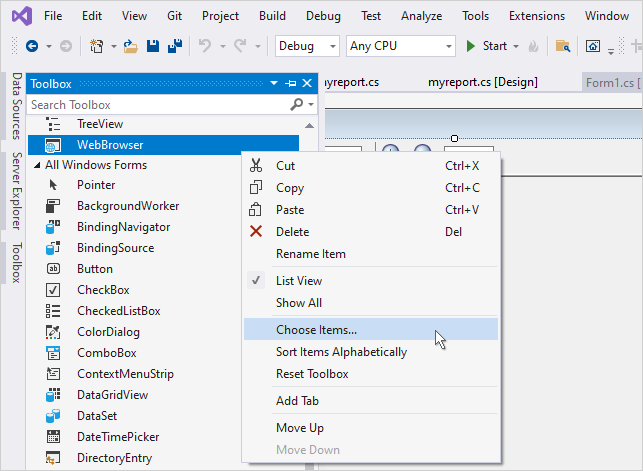Image resolution: width=643 pixels, height=471 pixels.
Task: Click the Navigate Backward arrow icon
Action: (32, 46)
